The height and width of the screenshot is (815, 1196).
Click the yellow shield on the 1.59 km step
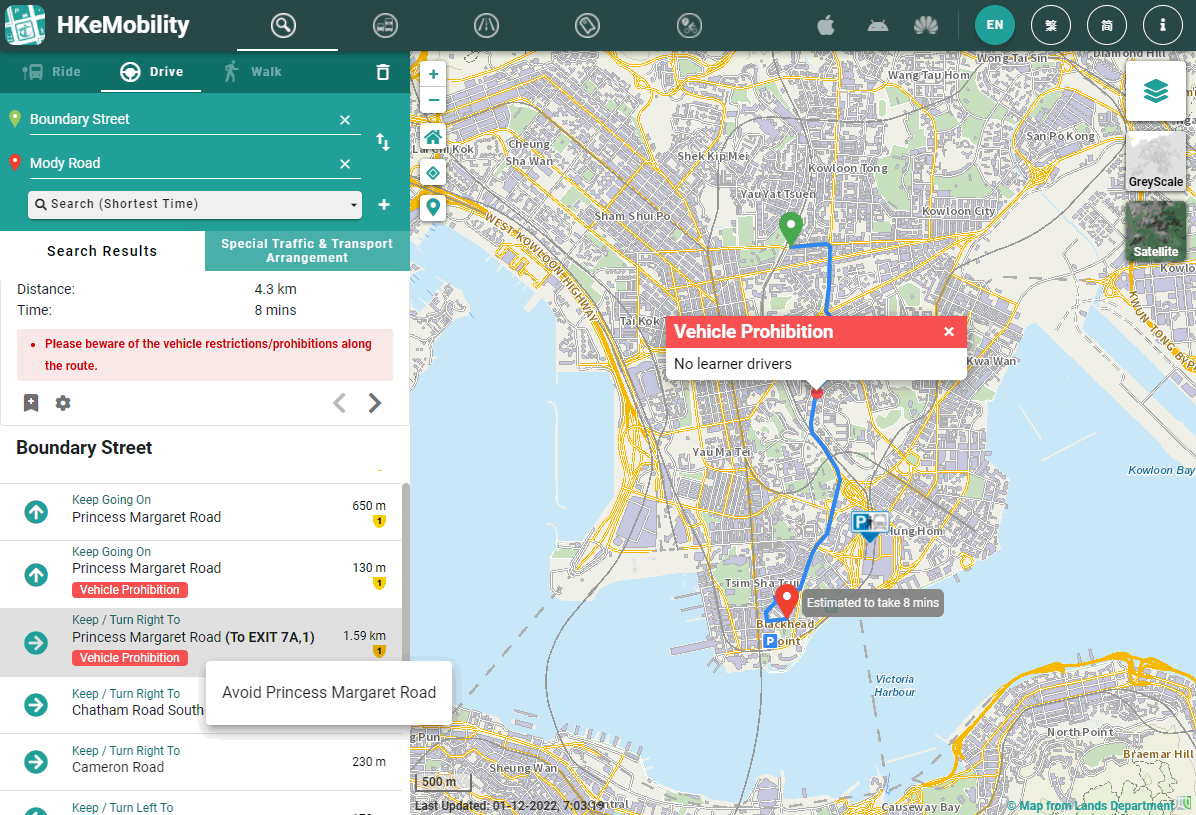pos(379,651)
